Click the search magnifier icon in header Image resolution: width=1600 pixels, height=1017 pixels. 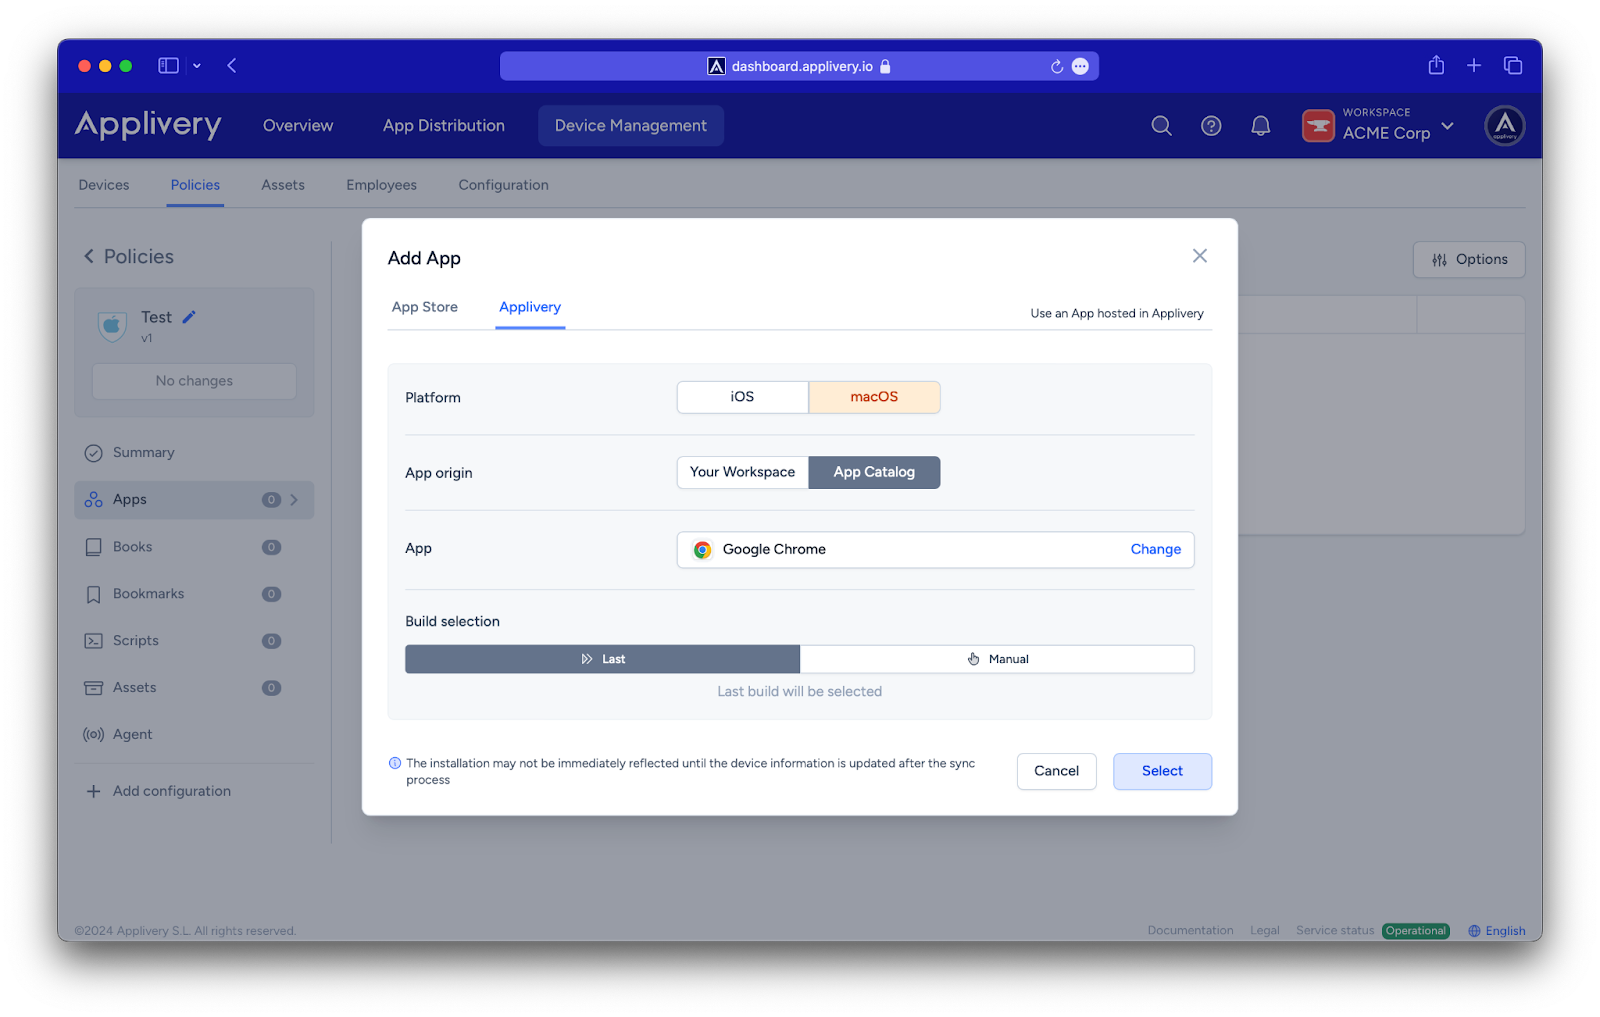(1161, 126)
